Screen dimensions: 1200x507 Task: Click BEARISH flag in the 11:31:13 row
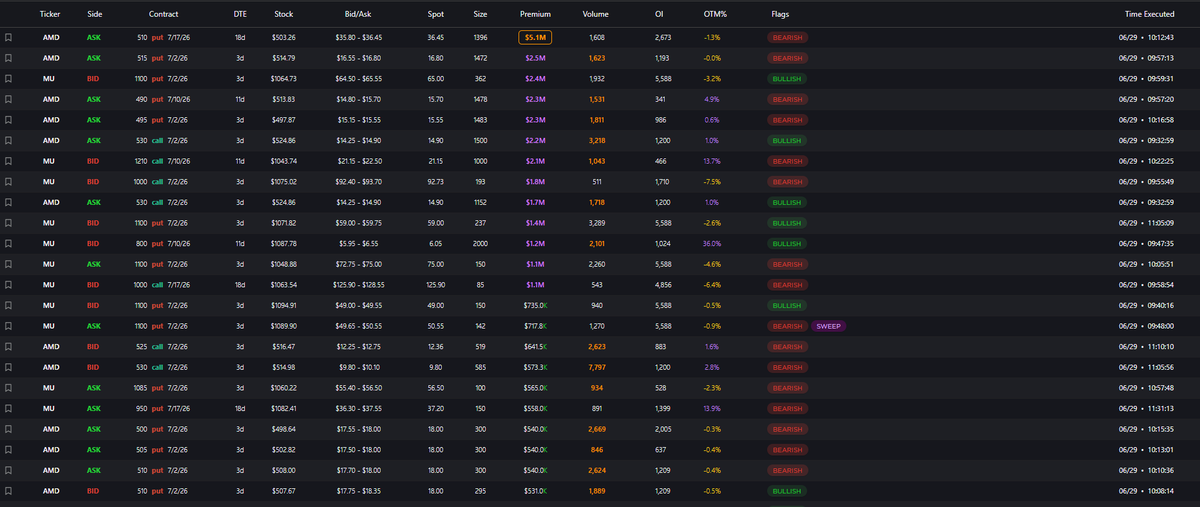[x=787, y=408]
